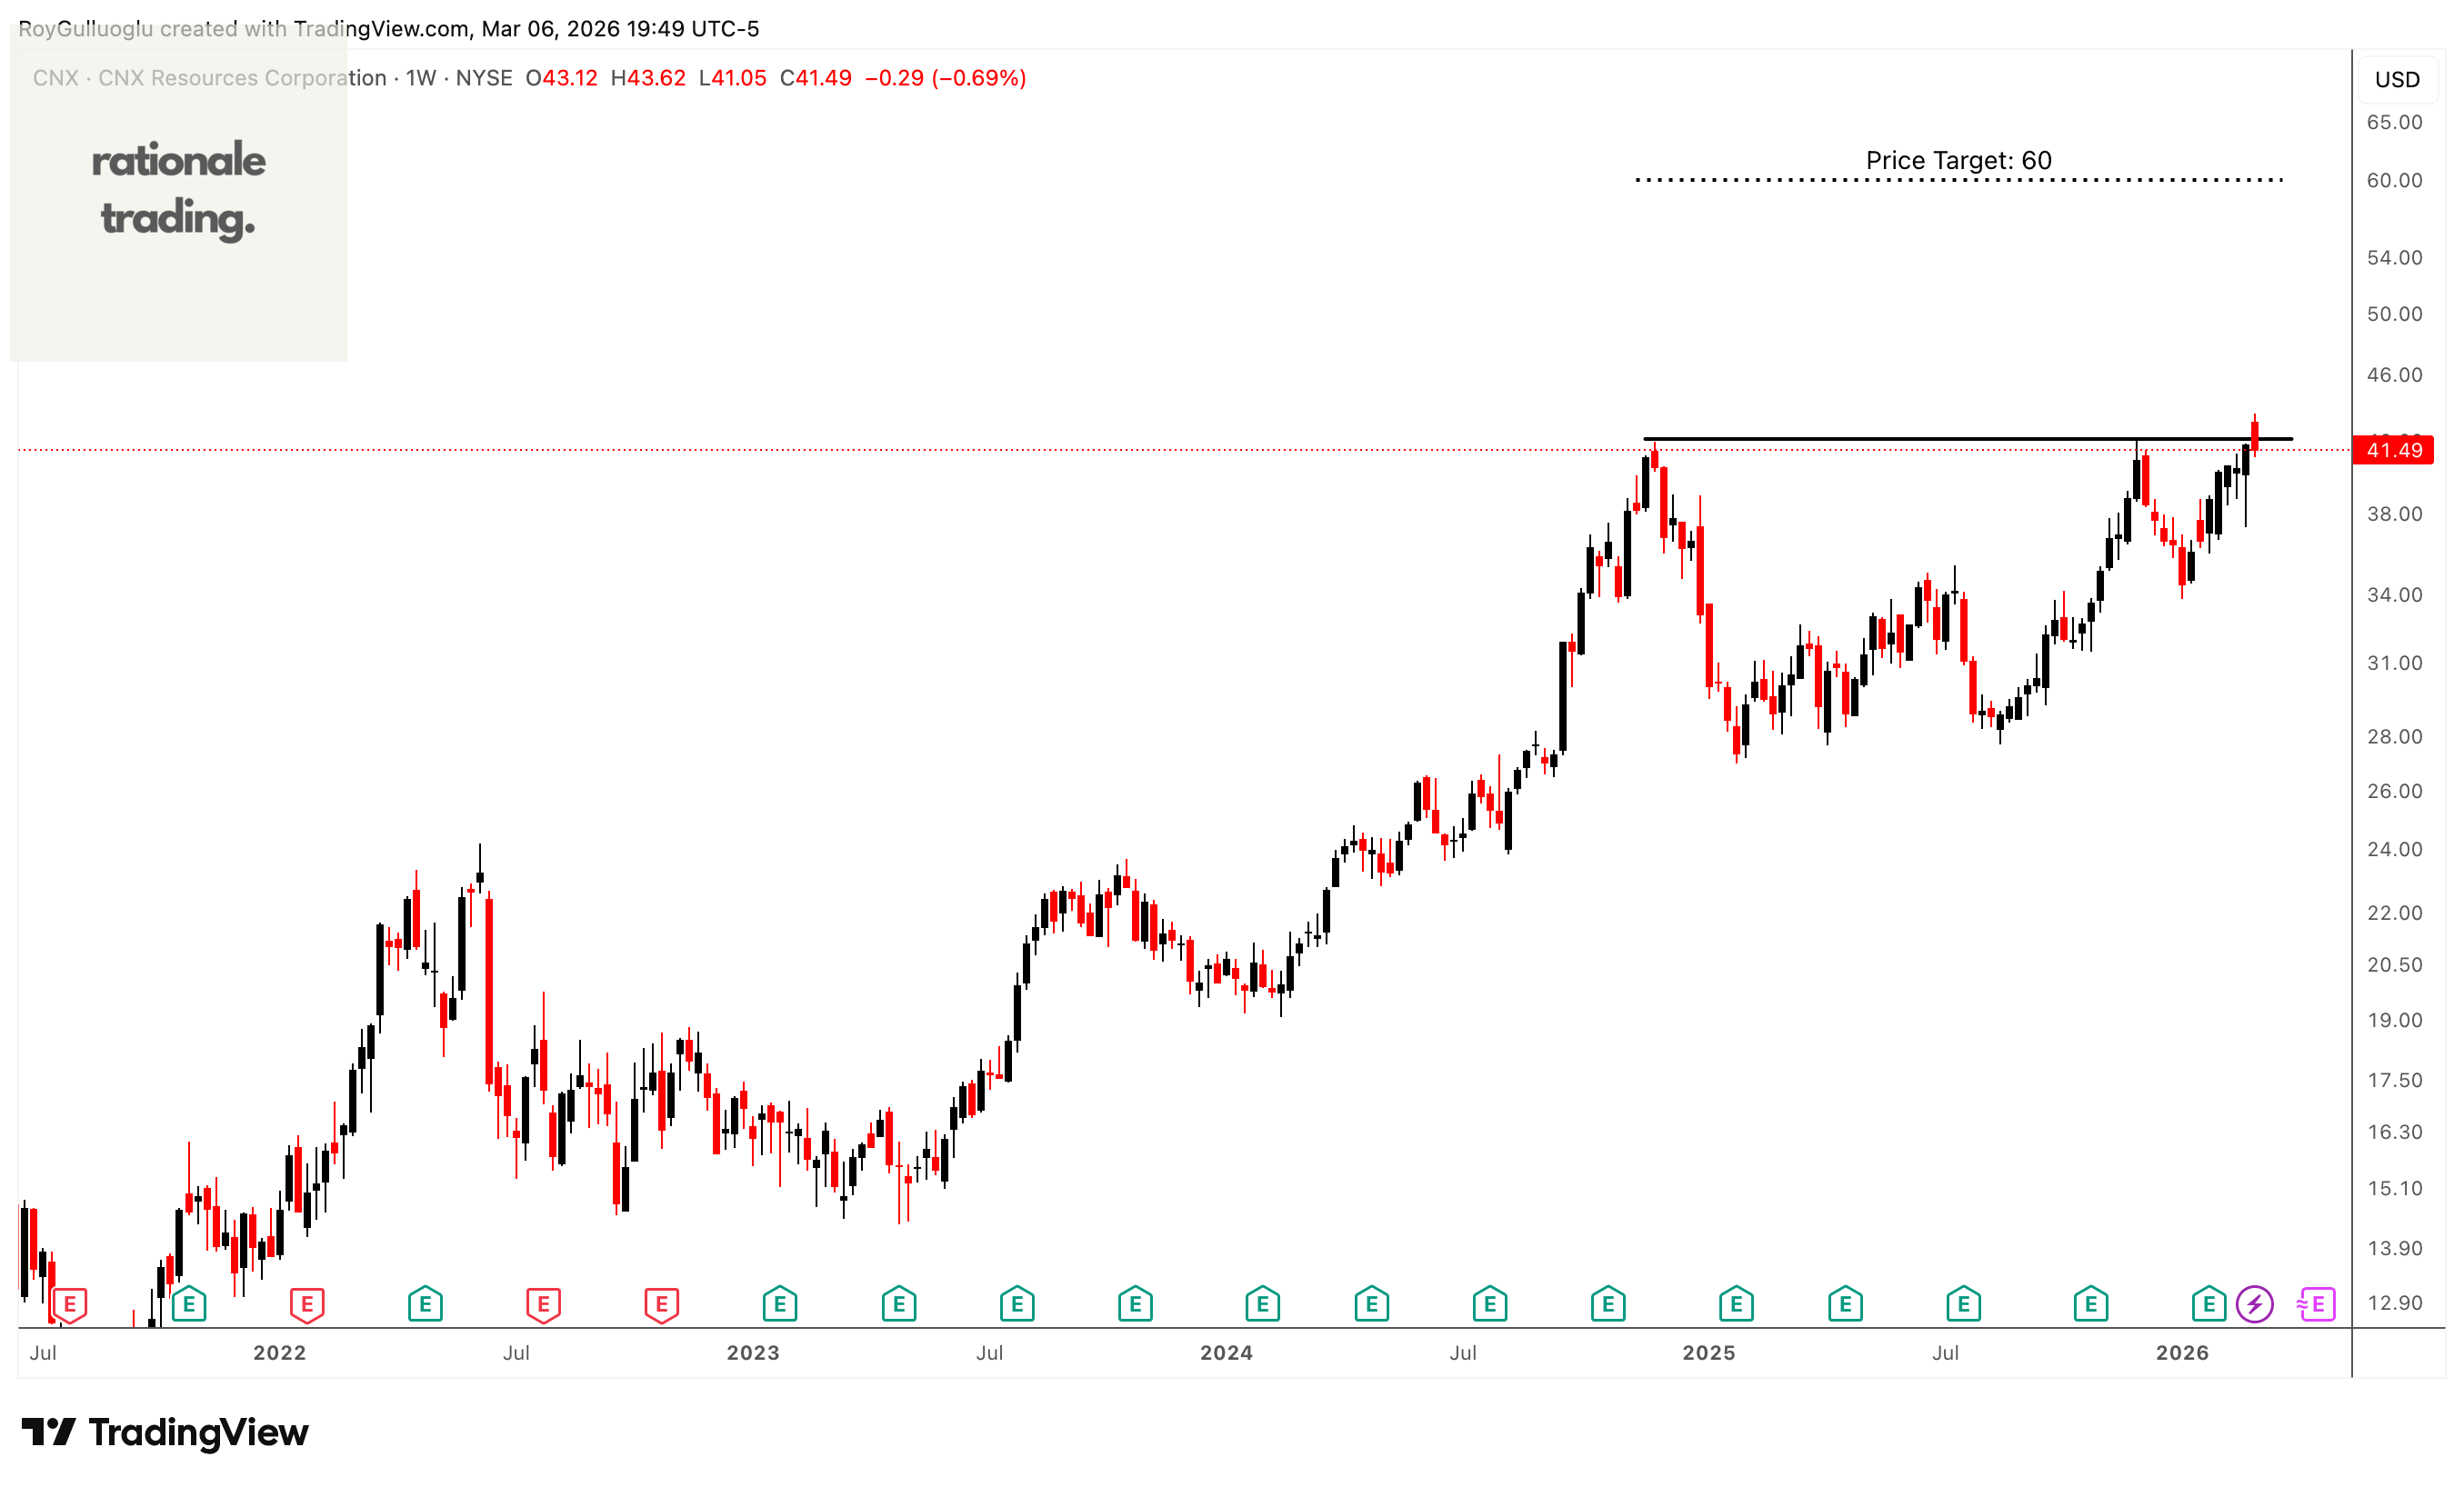Viewport: 2464px width, 1487px height.
Task: Open the USD currency selector
Action: (2397, 79)
